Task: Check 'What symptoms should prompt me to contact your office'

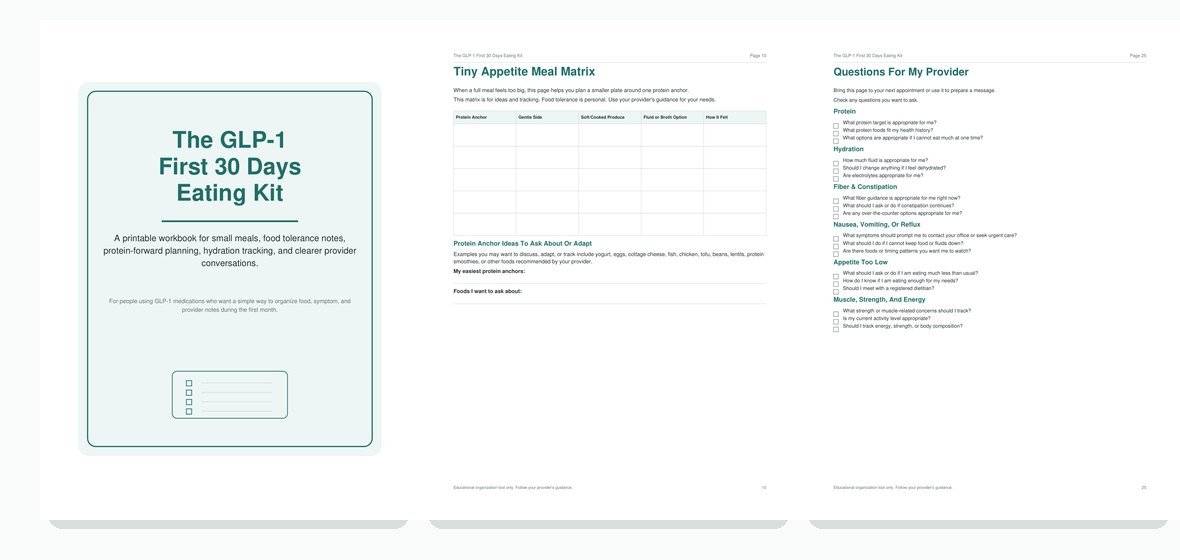Action: tap(836, 239)
